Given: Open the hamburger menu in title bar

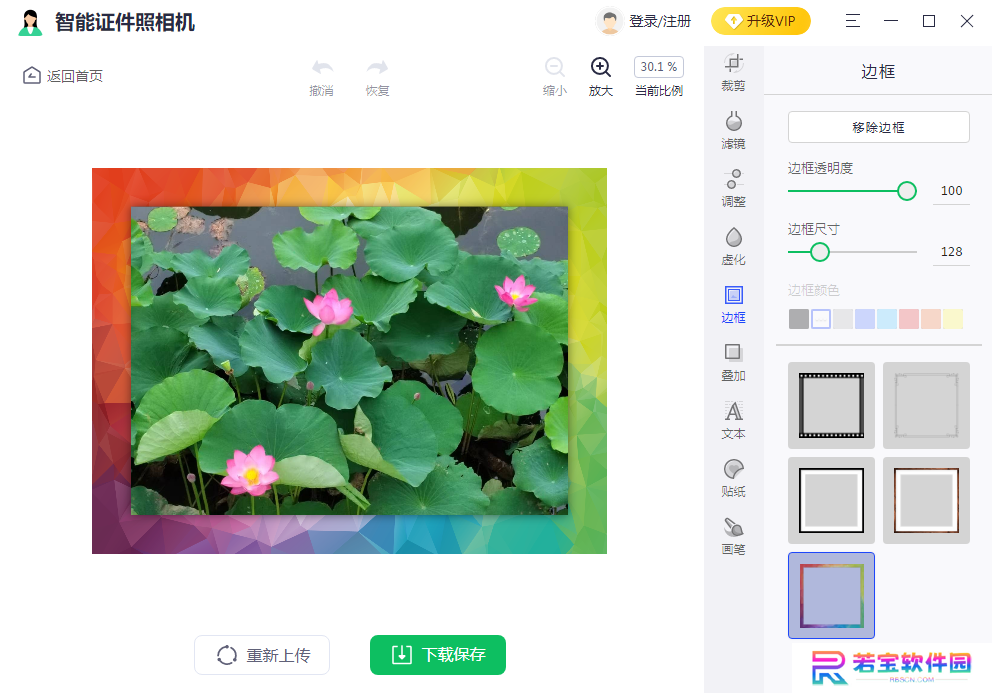Looking at the screenshot, I should point(853,22).
